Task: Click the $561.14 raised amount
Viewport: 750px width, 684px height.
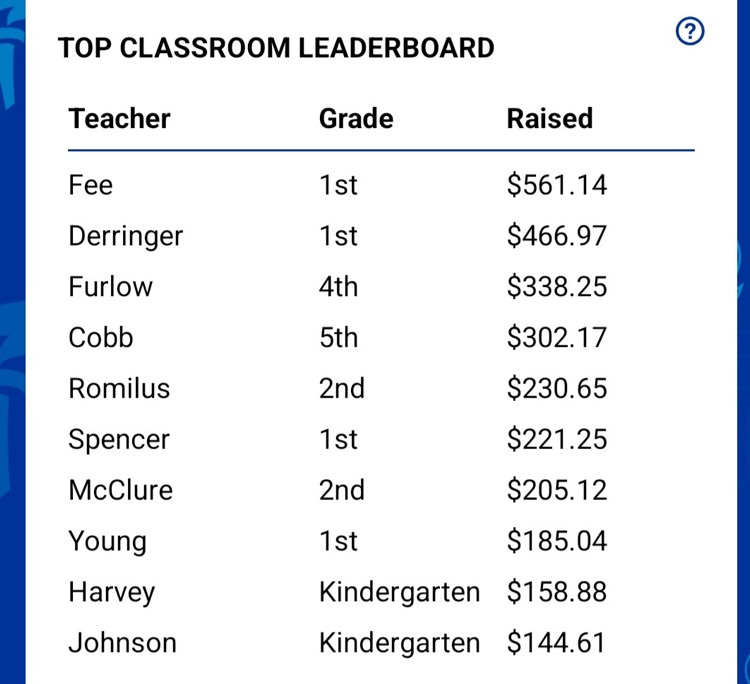Action: coord(557,185)
